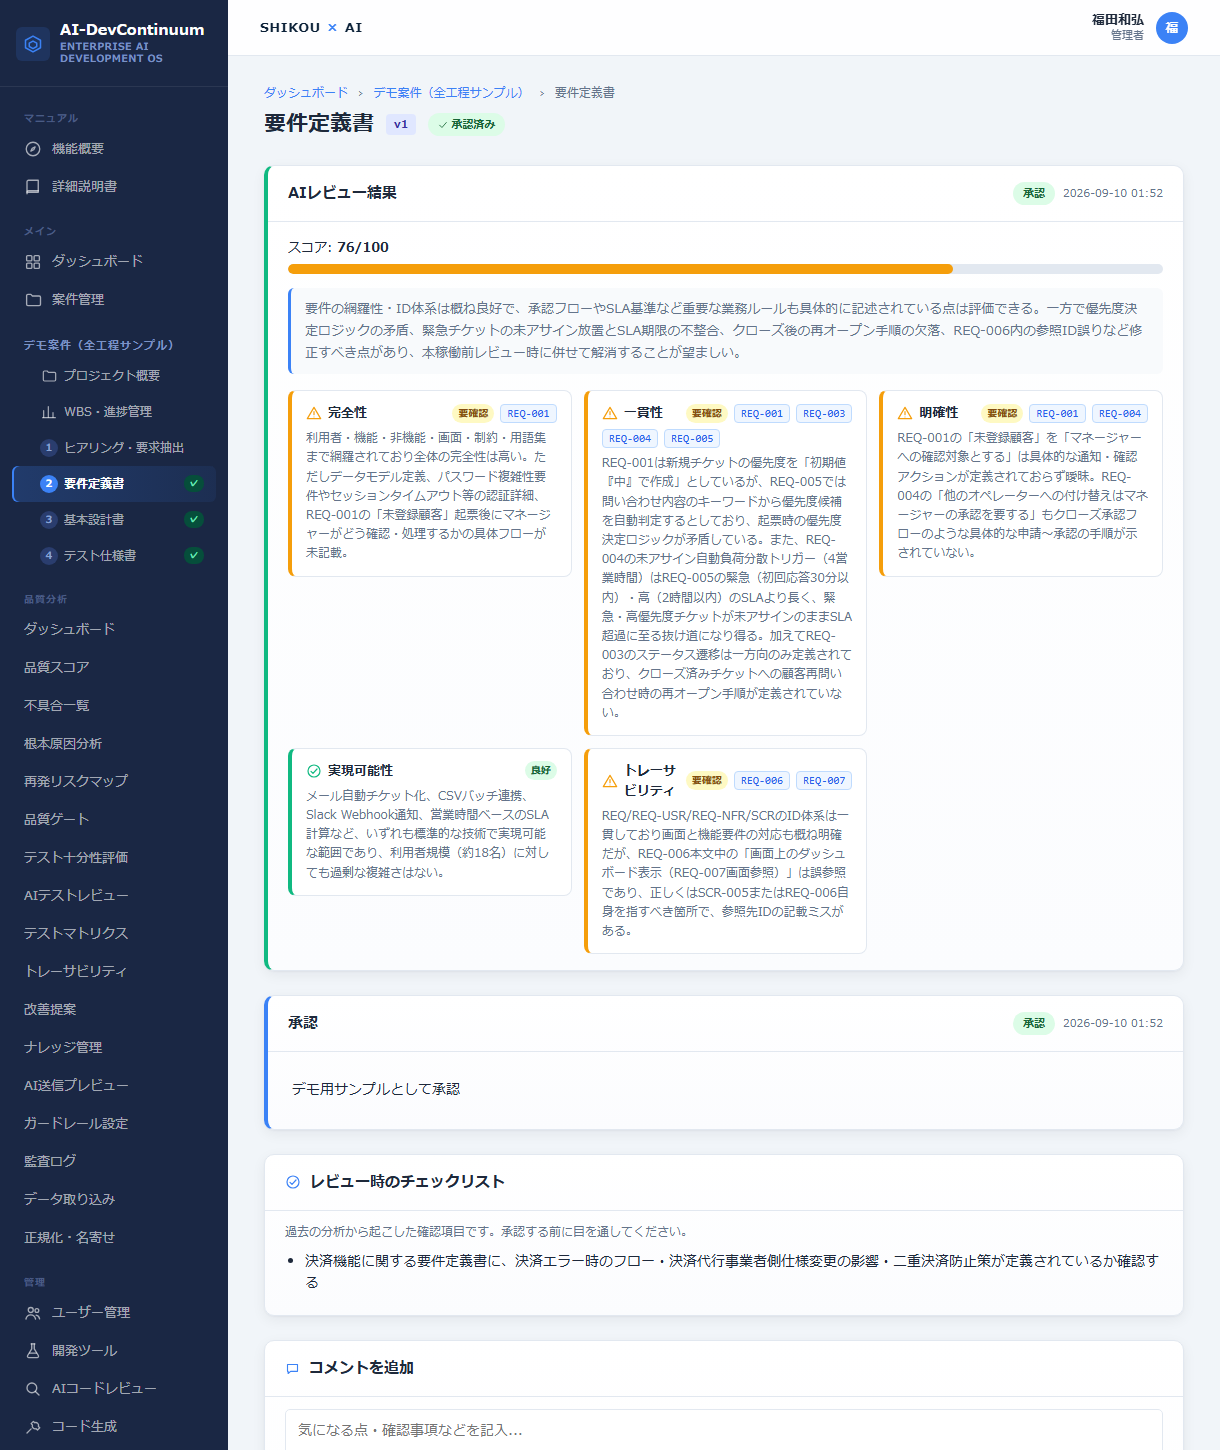Click check icon on 実現可能性 card

(x=314, y=771)
